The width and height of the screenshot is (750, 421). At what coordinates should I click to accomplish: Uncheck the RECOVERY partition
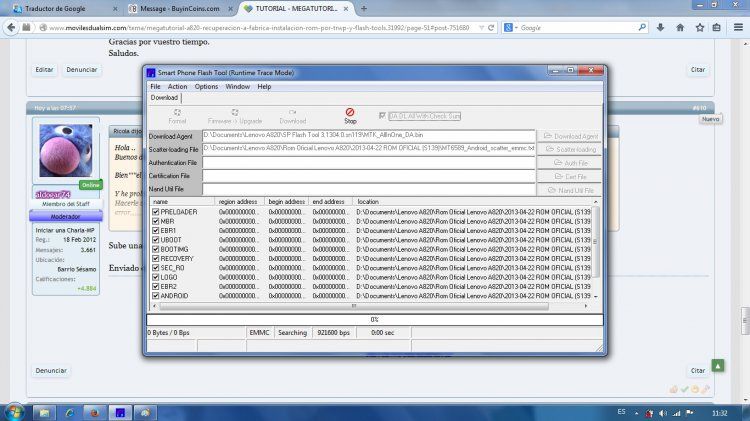pos(155,258)
